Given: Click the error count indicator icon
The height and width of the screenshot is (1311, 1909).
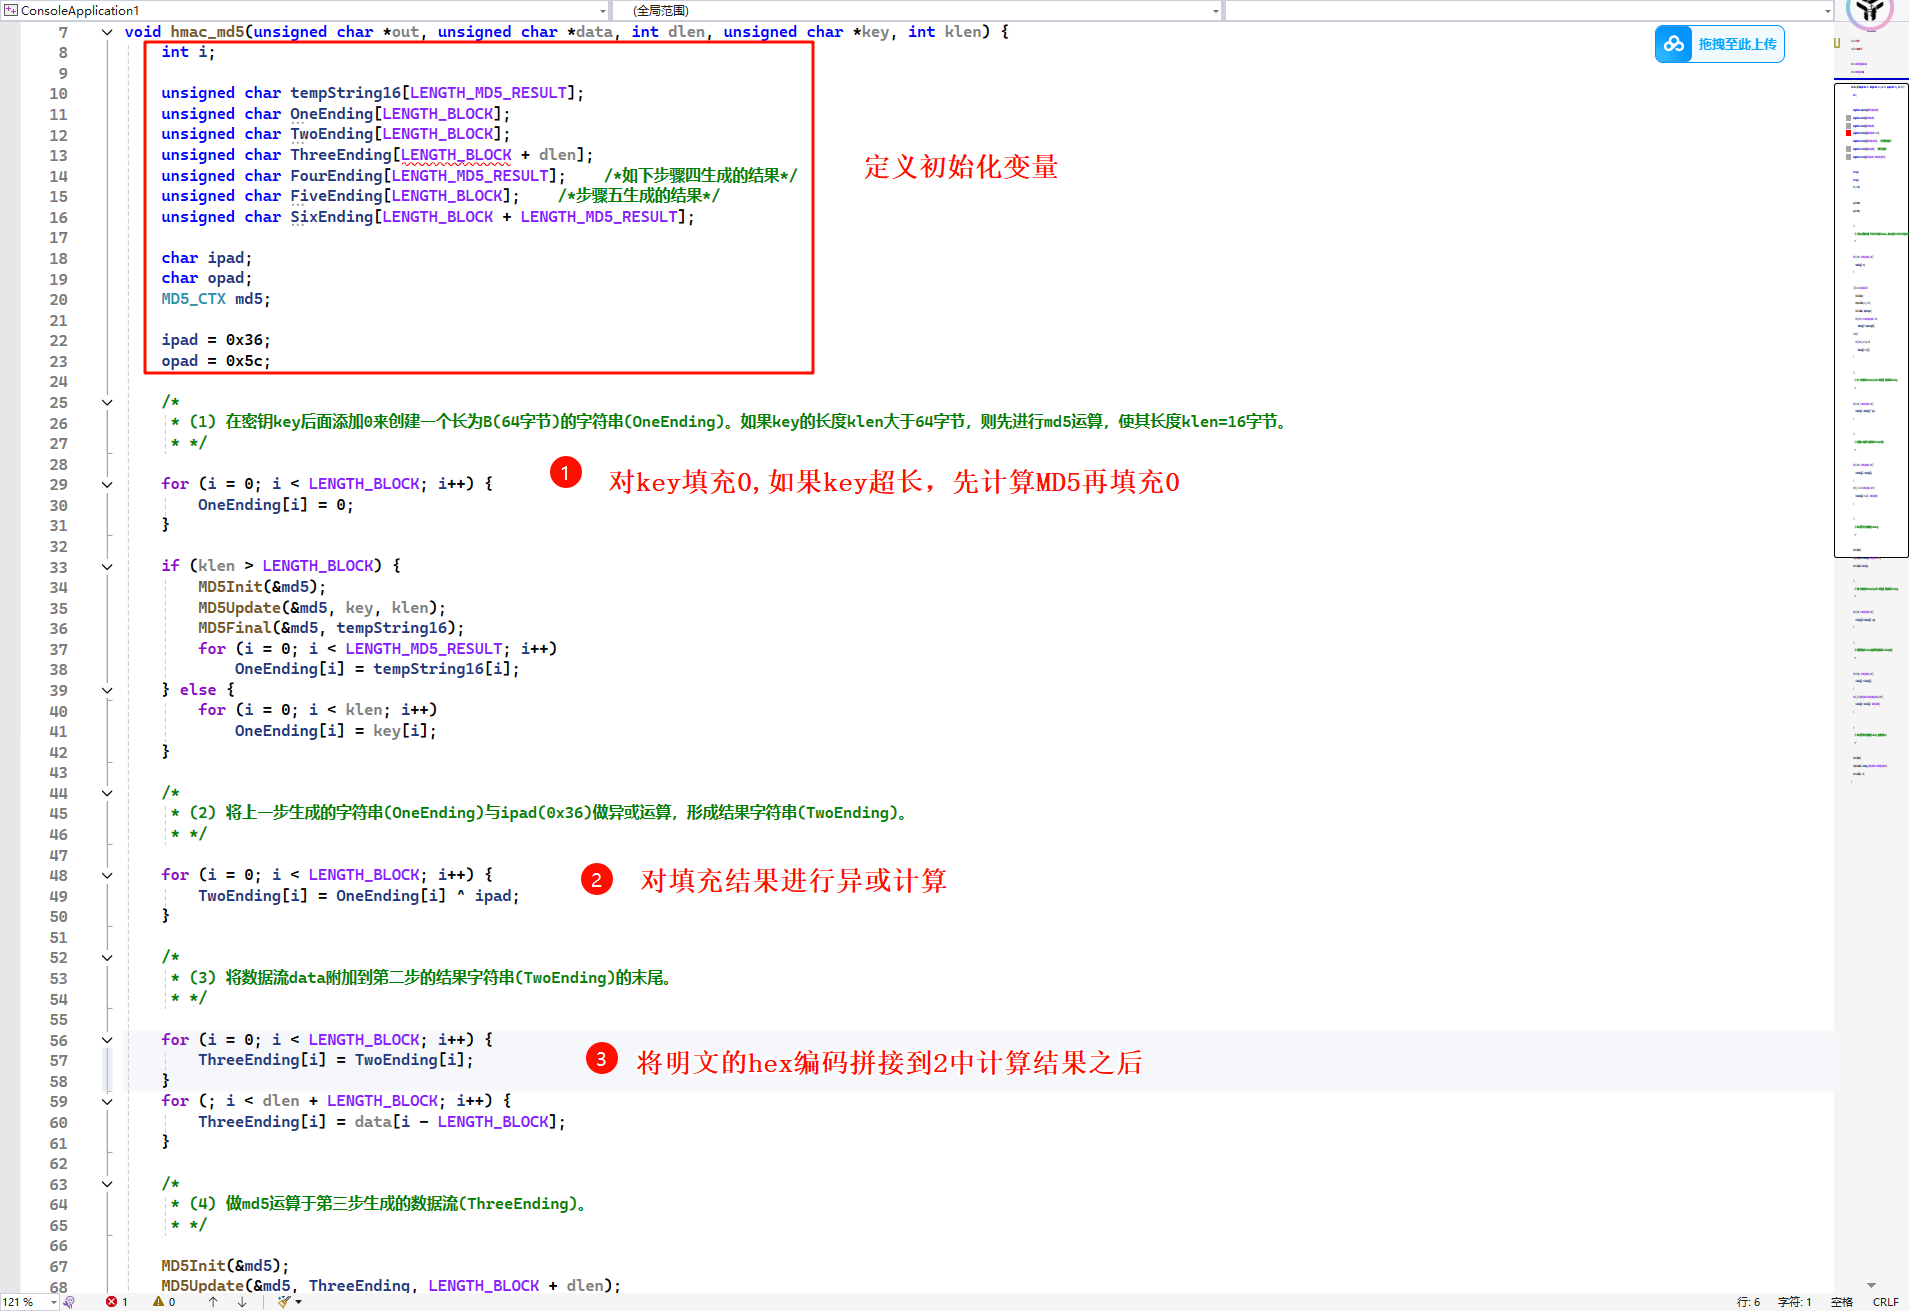Looking at the screenshot, I should [x=111, y=1302].
